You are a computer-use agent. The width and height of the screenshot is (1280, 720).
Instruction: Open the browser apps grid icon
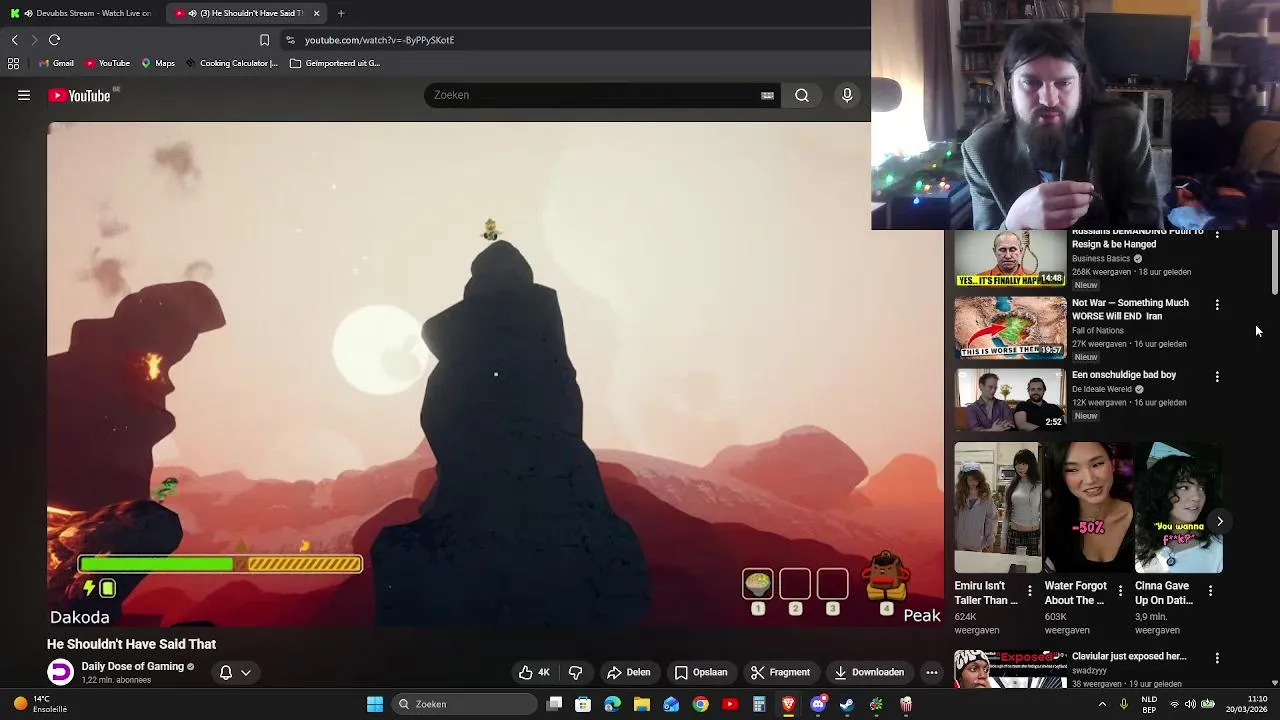point(14,63)
